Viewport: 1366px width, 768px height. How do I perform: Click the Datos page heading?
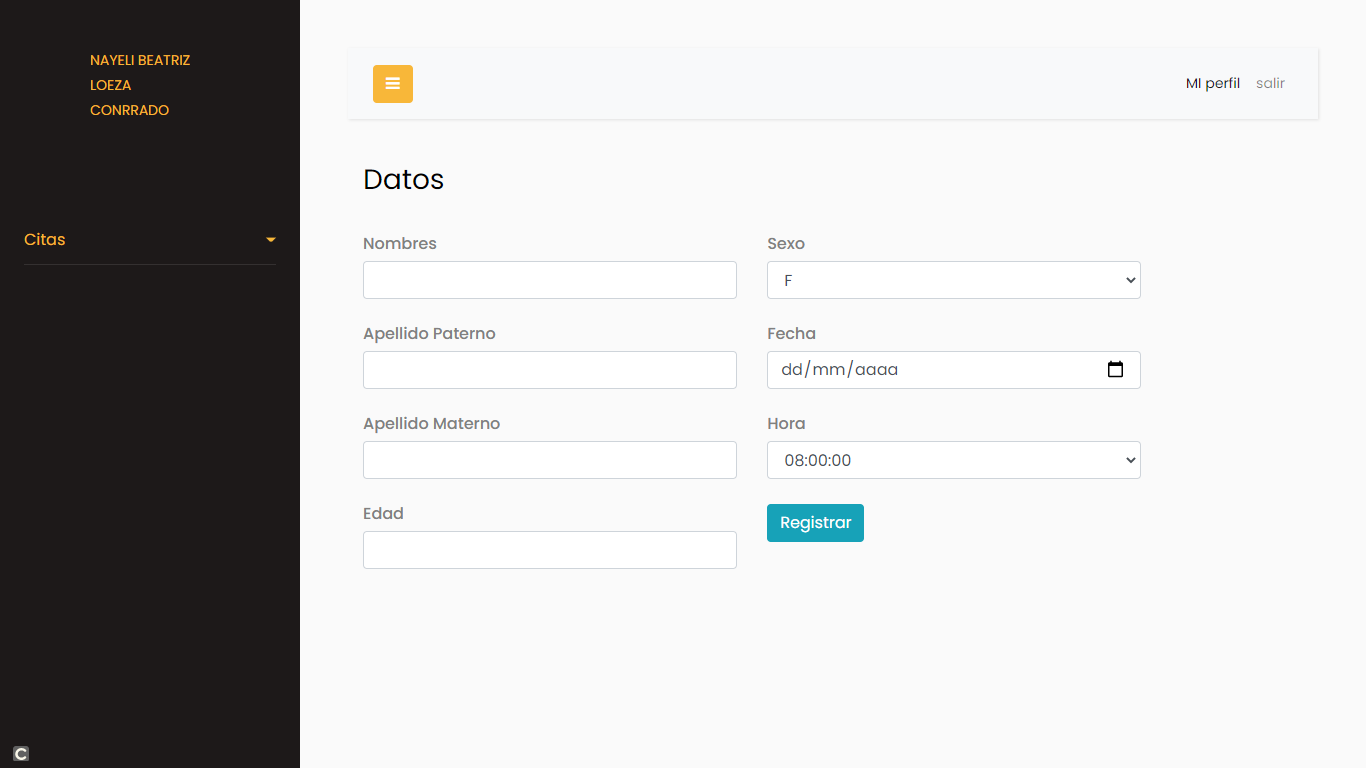[x=403, y=180]
